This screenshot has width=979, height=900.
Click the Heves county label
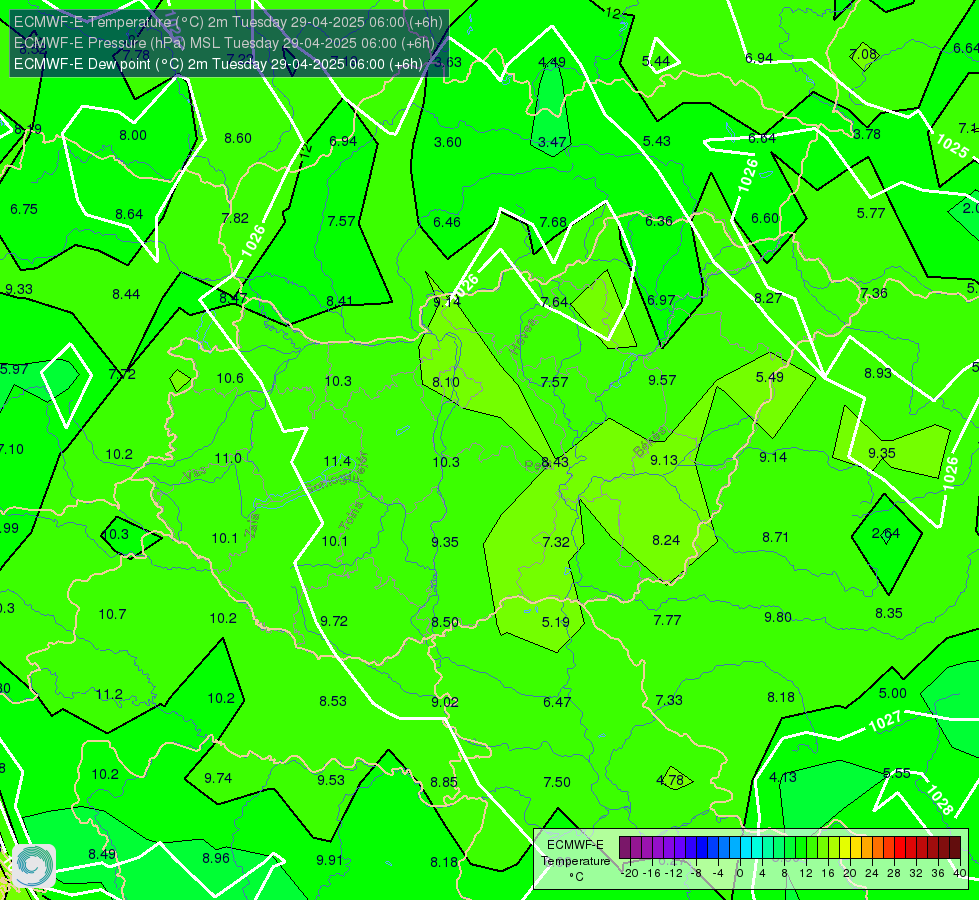pyautogui.click(x=523, y=336)
